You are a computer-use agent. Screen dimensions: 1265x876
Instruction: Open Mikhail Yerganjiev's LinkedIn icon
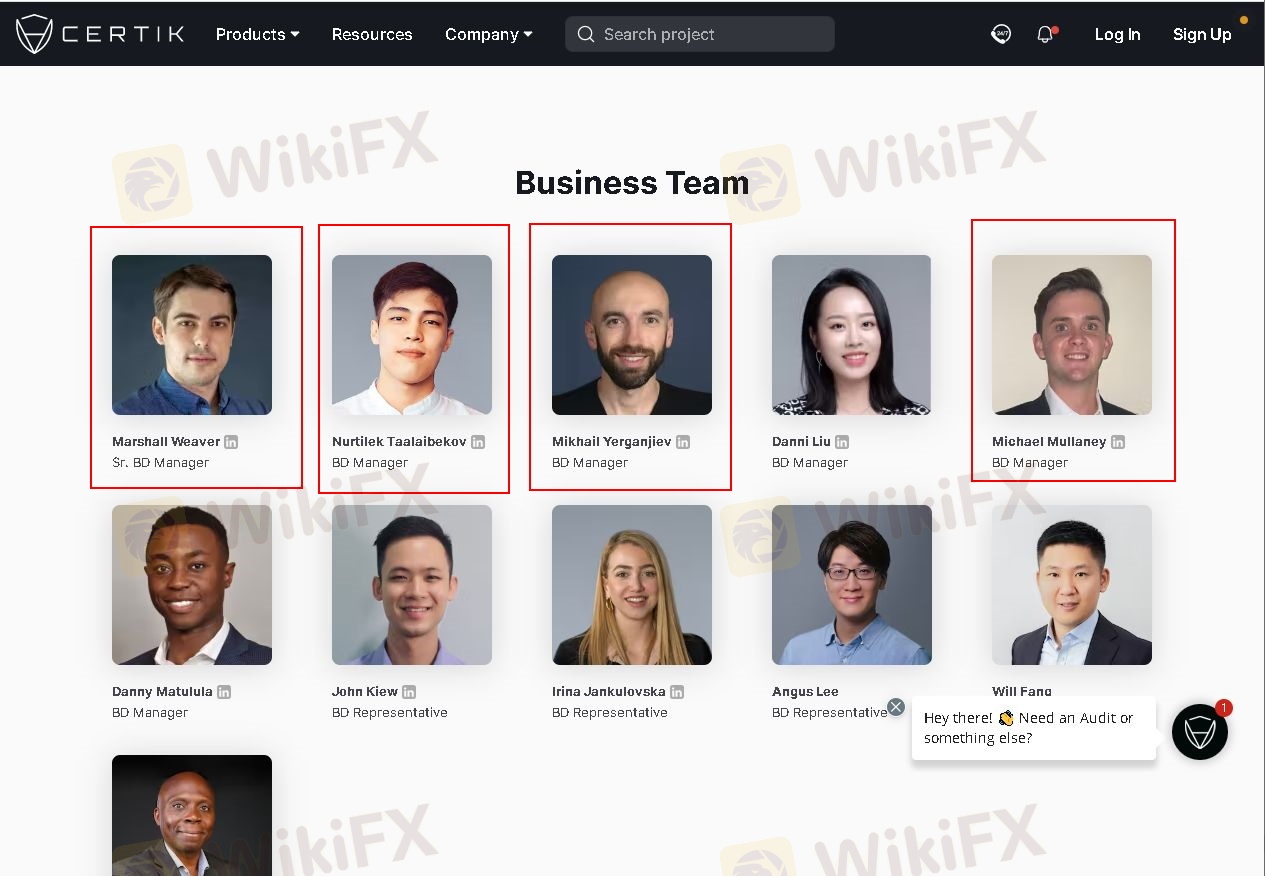click(683, 442)
